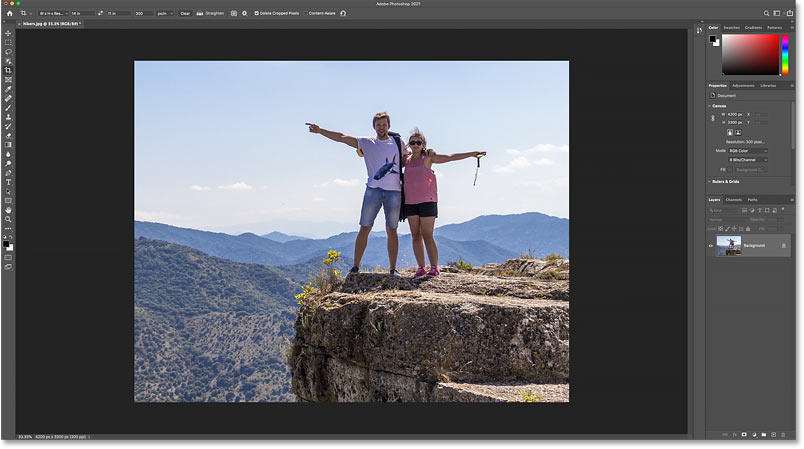The height and width of the screenshot is (449, 804).
Task: Hide the Background layer eye icon
Action: (x=711, y=246)
